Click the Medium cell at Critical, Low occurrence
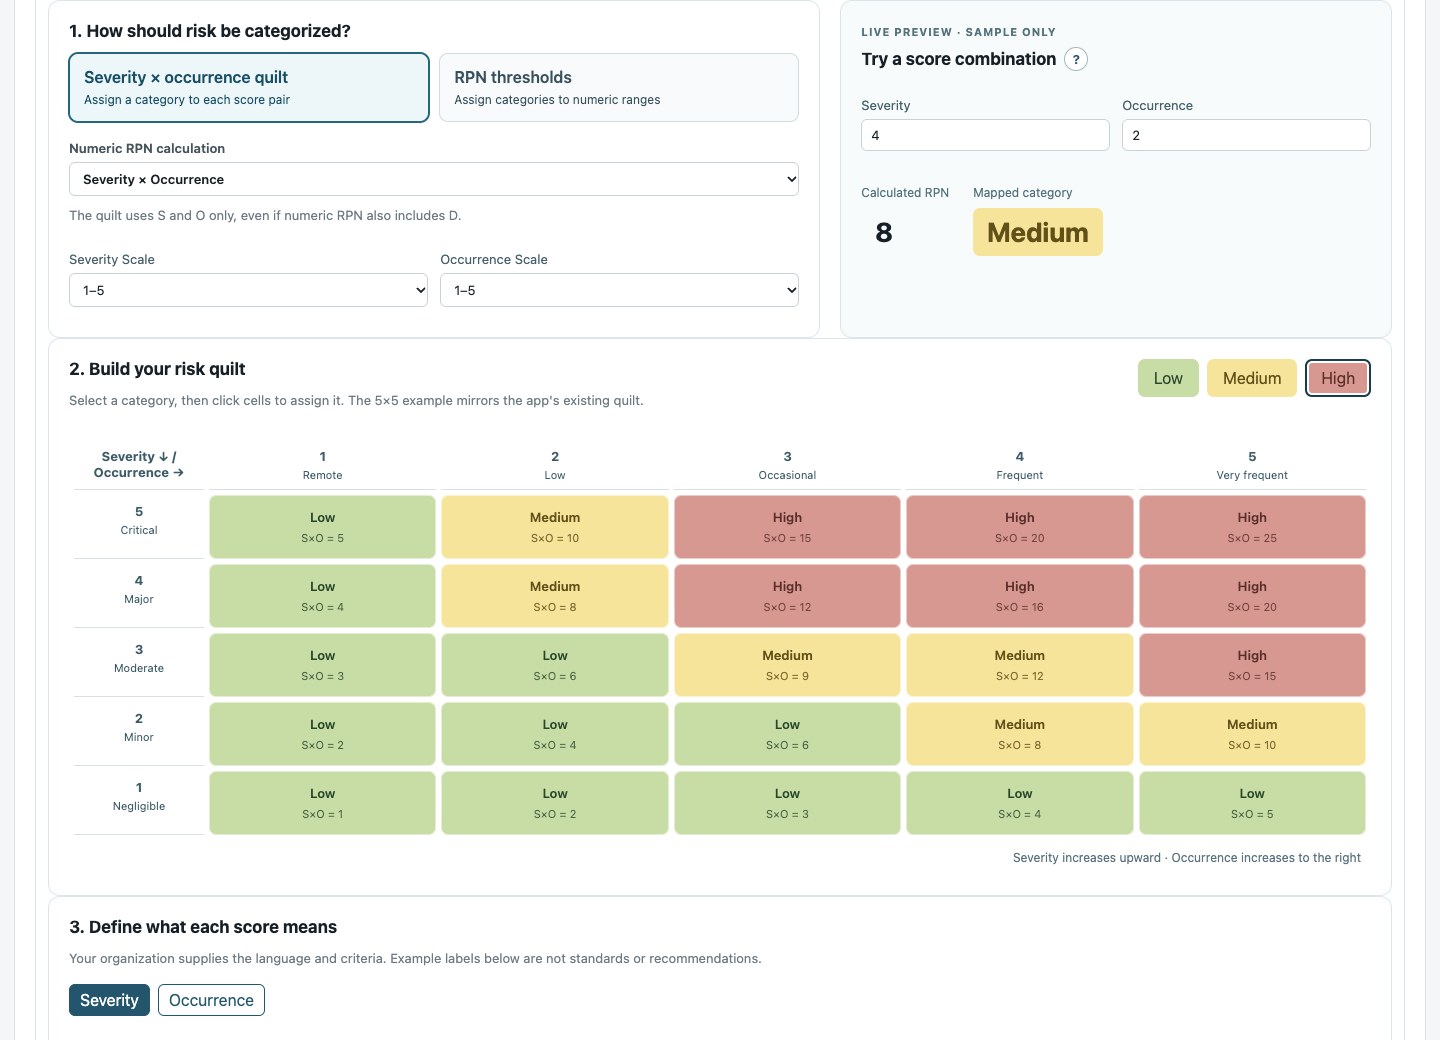Screen dimensions: 1440x1040 [x=555, y=527]
